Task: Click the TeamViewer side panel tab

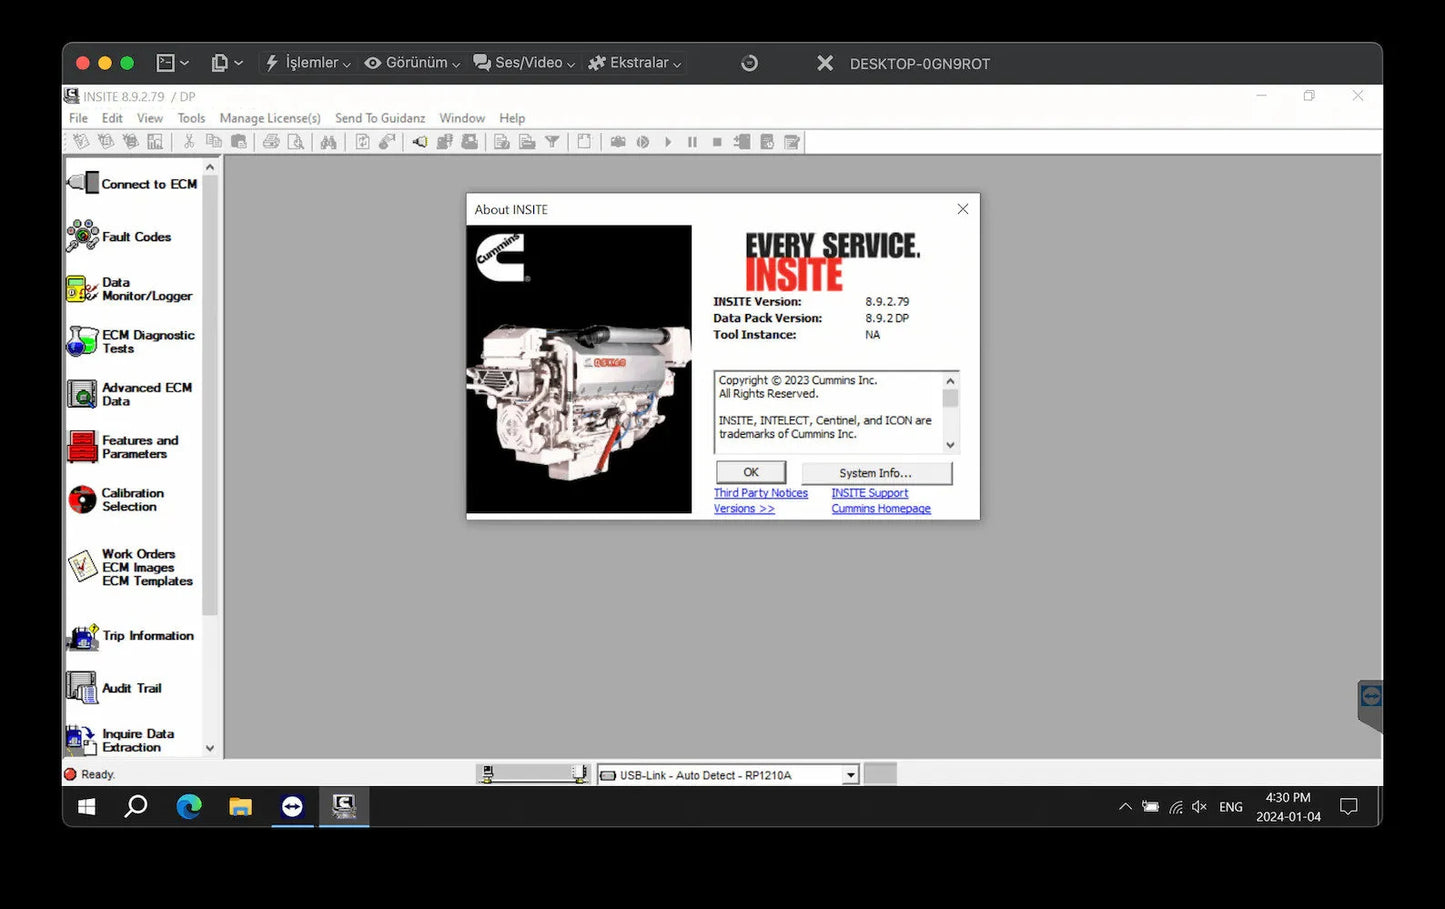Action: coord(1370,704)
